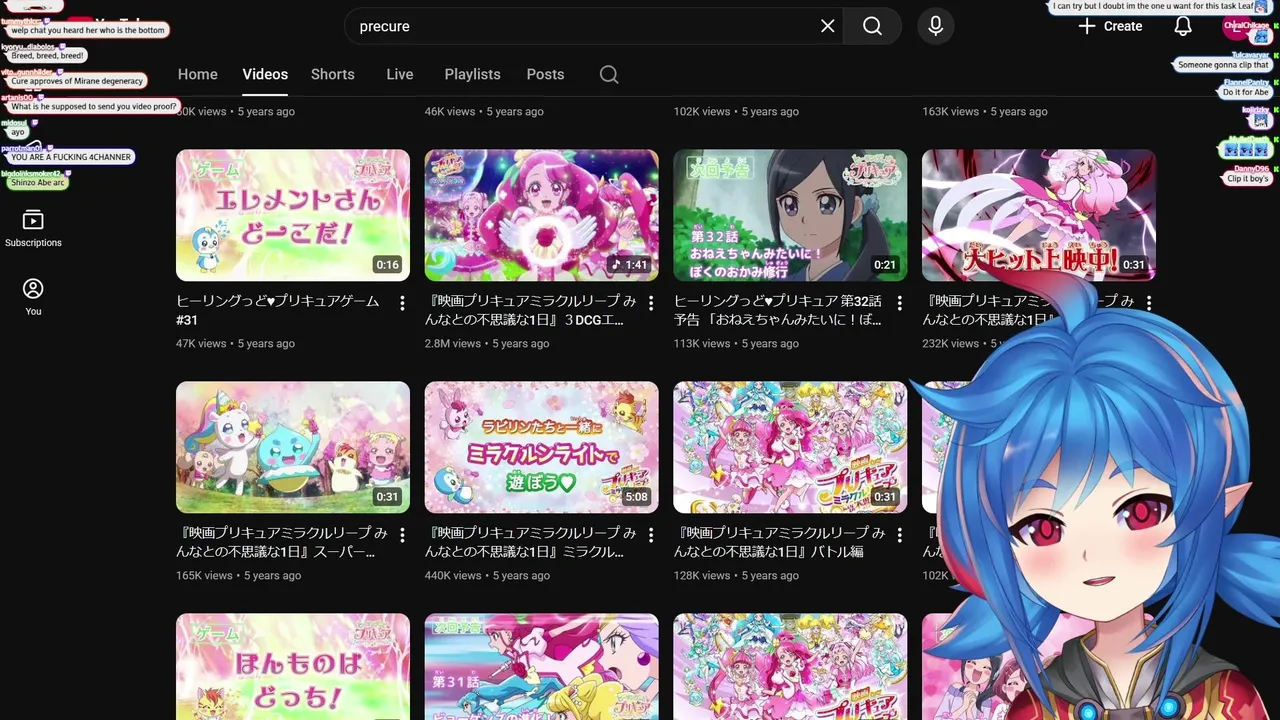Play the 128K views poster thumbnail

click(790, 447)
